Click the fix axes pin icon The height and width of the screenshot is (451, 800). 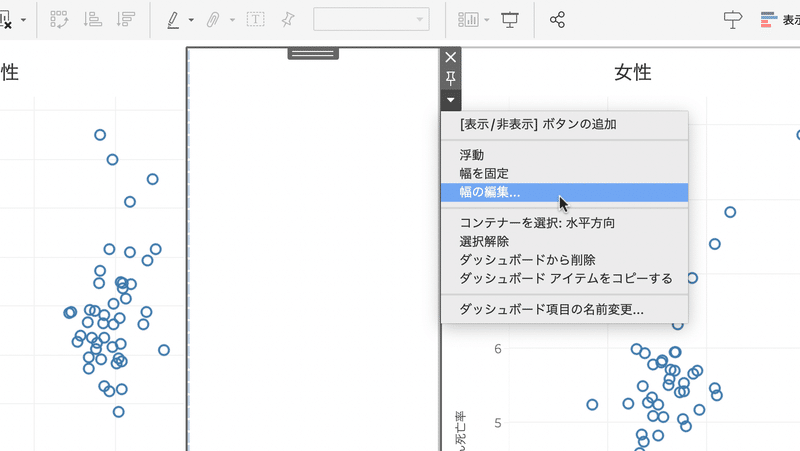click(x=288, y=20)
